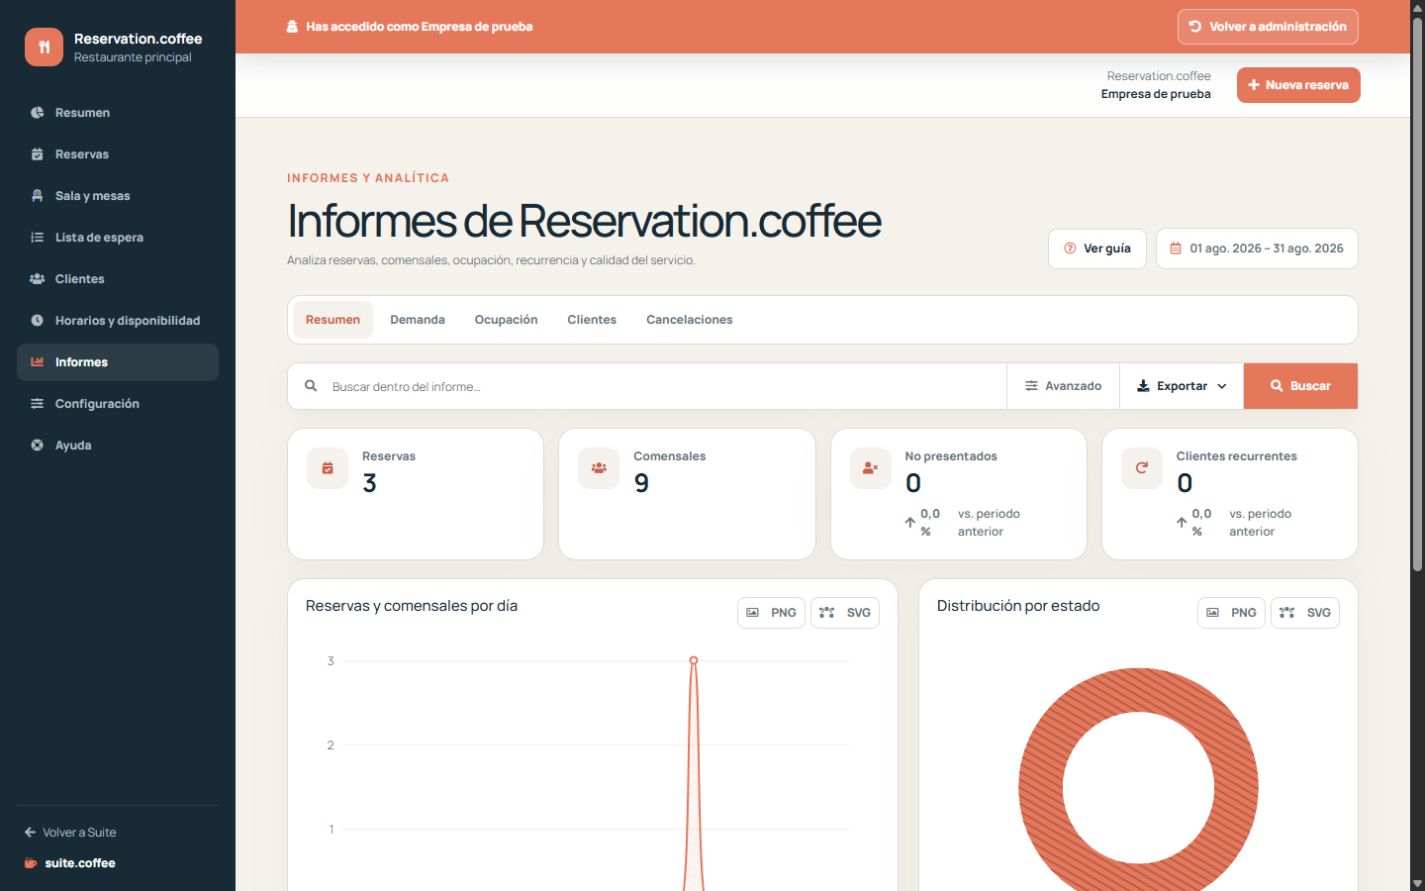The height and width of the screenshot is (891, 1425).
Task: Create a Nueva reserva
Action: pyautogui.click(x=1298, y=85)
